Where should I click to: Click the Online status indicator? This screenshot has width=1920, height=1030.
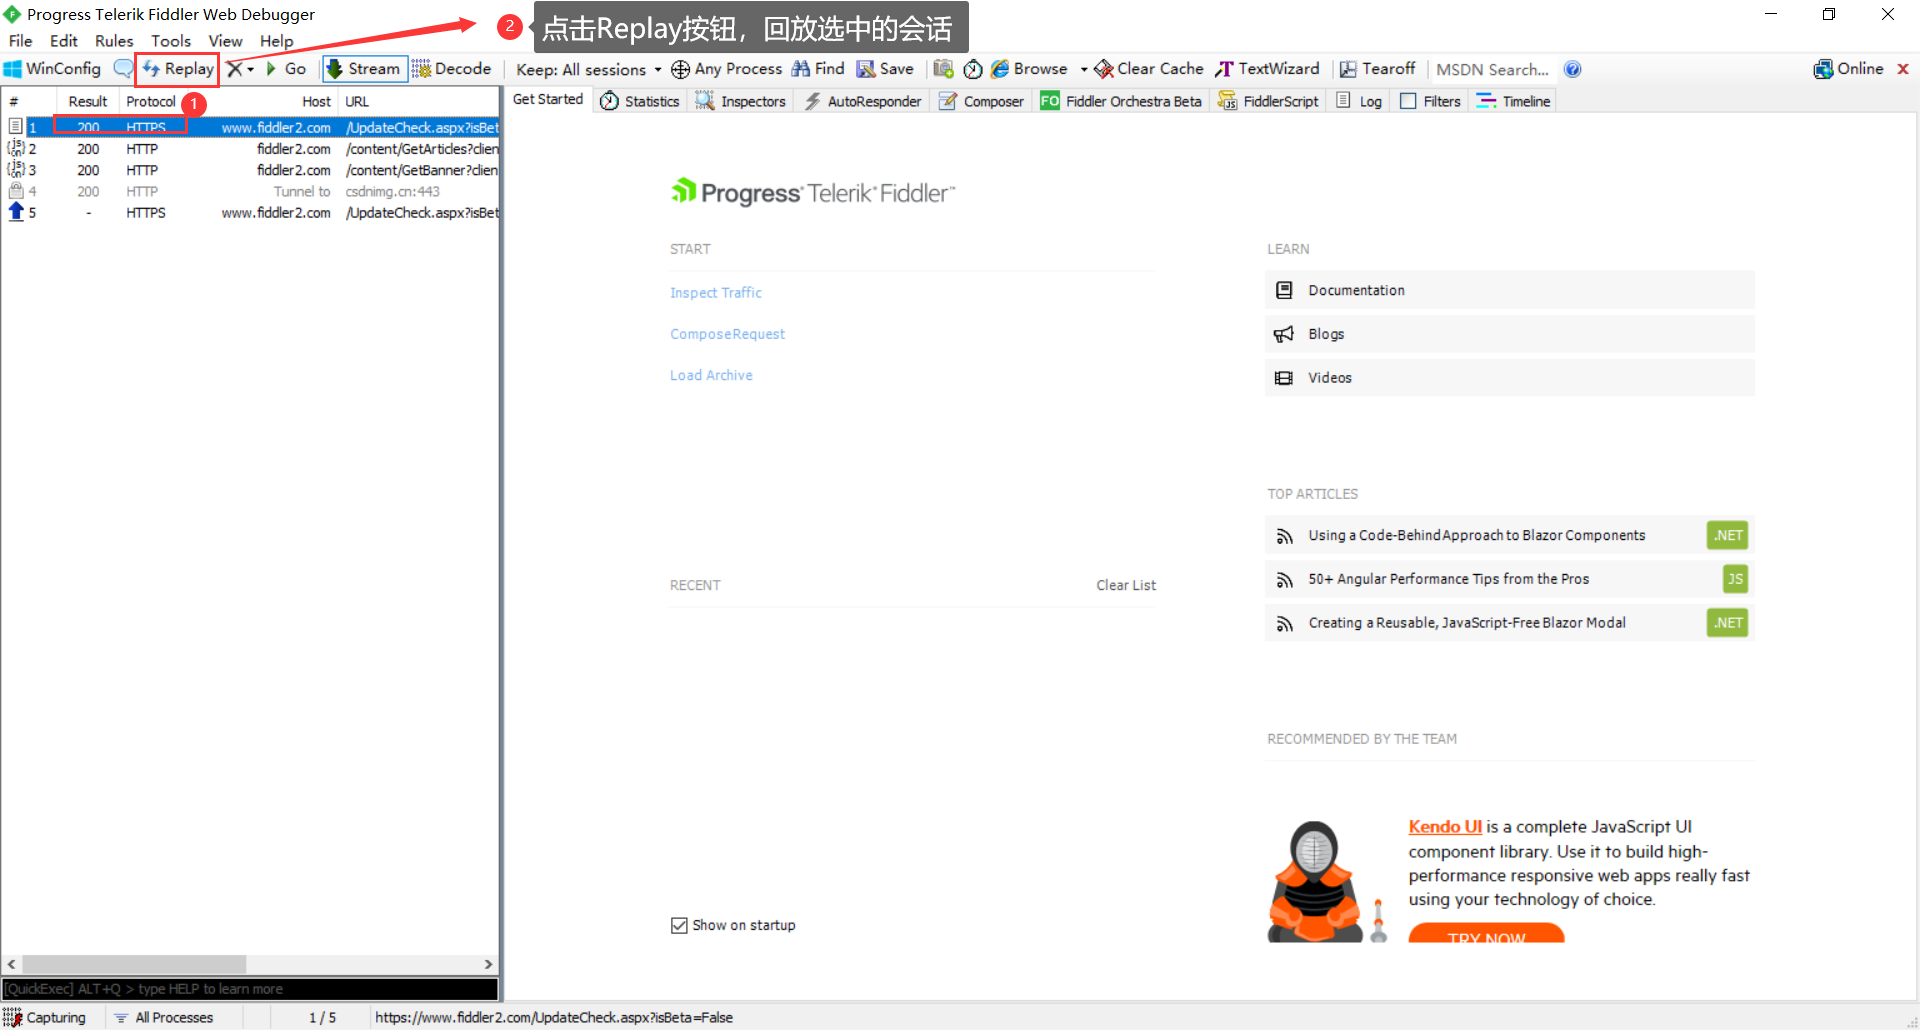(1848, 69)
